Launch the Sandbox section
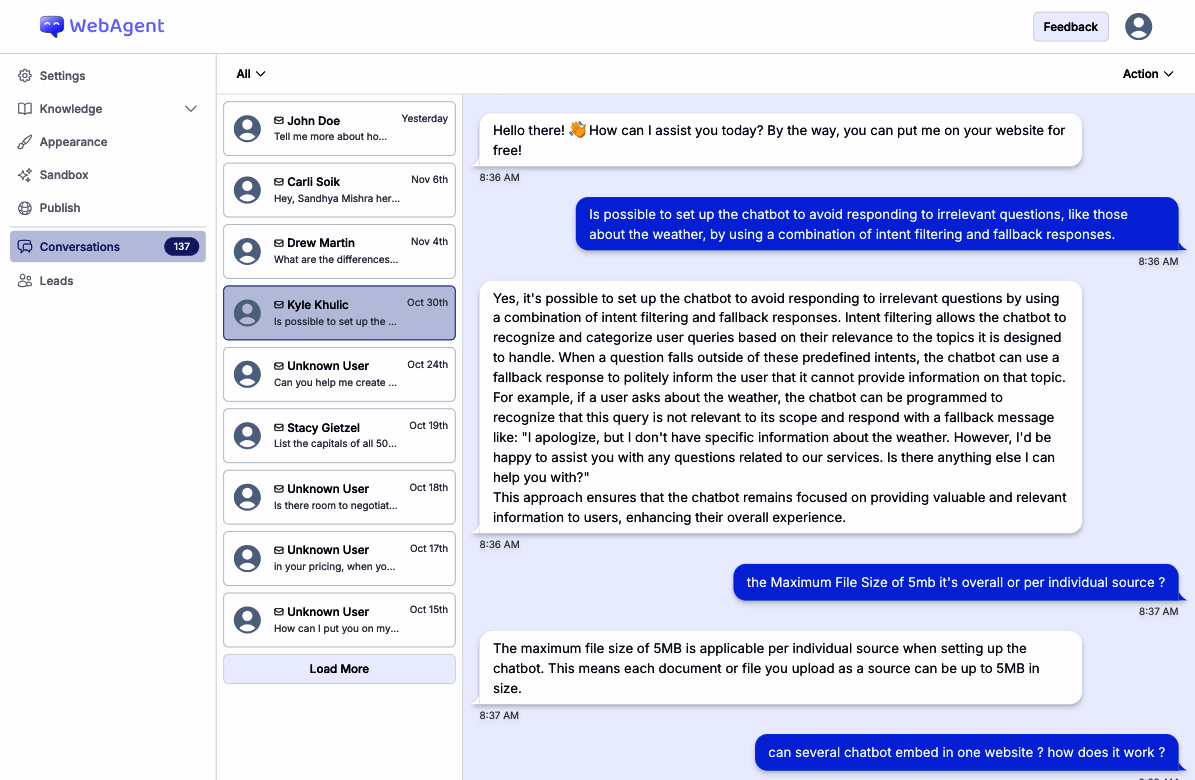 (66, 174)
